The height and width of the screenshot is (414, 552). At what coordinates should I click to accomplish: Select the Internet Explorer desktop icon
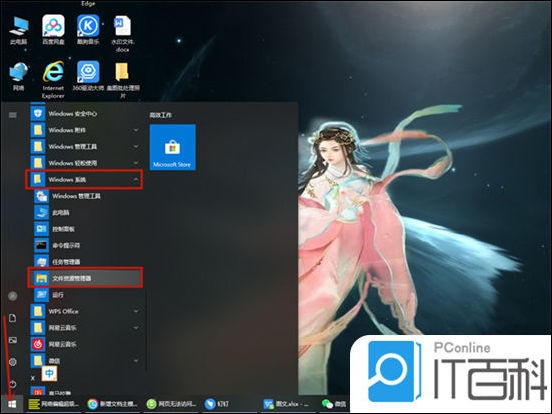53,80
